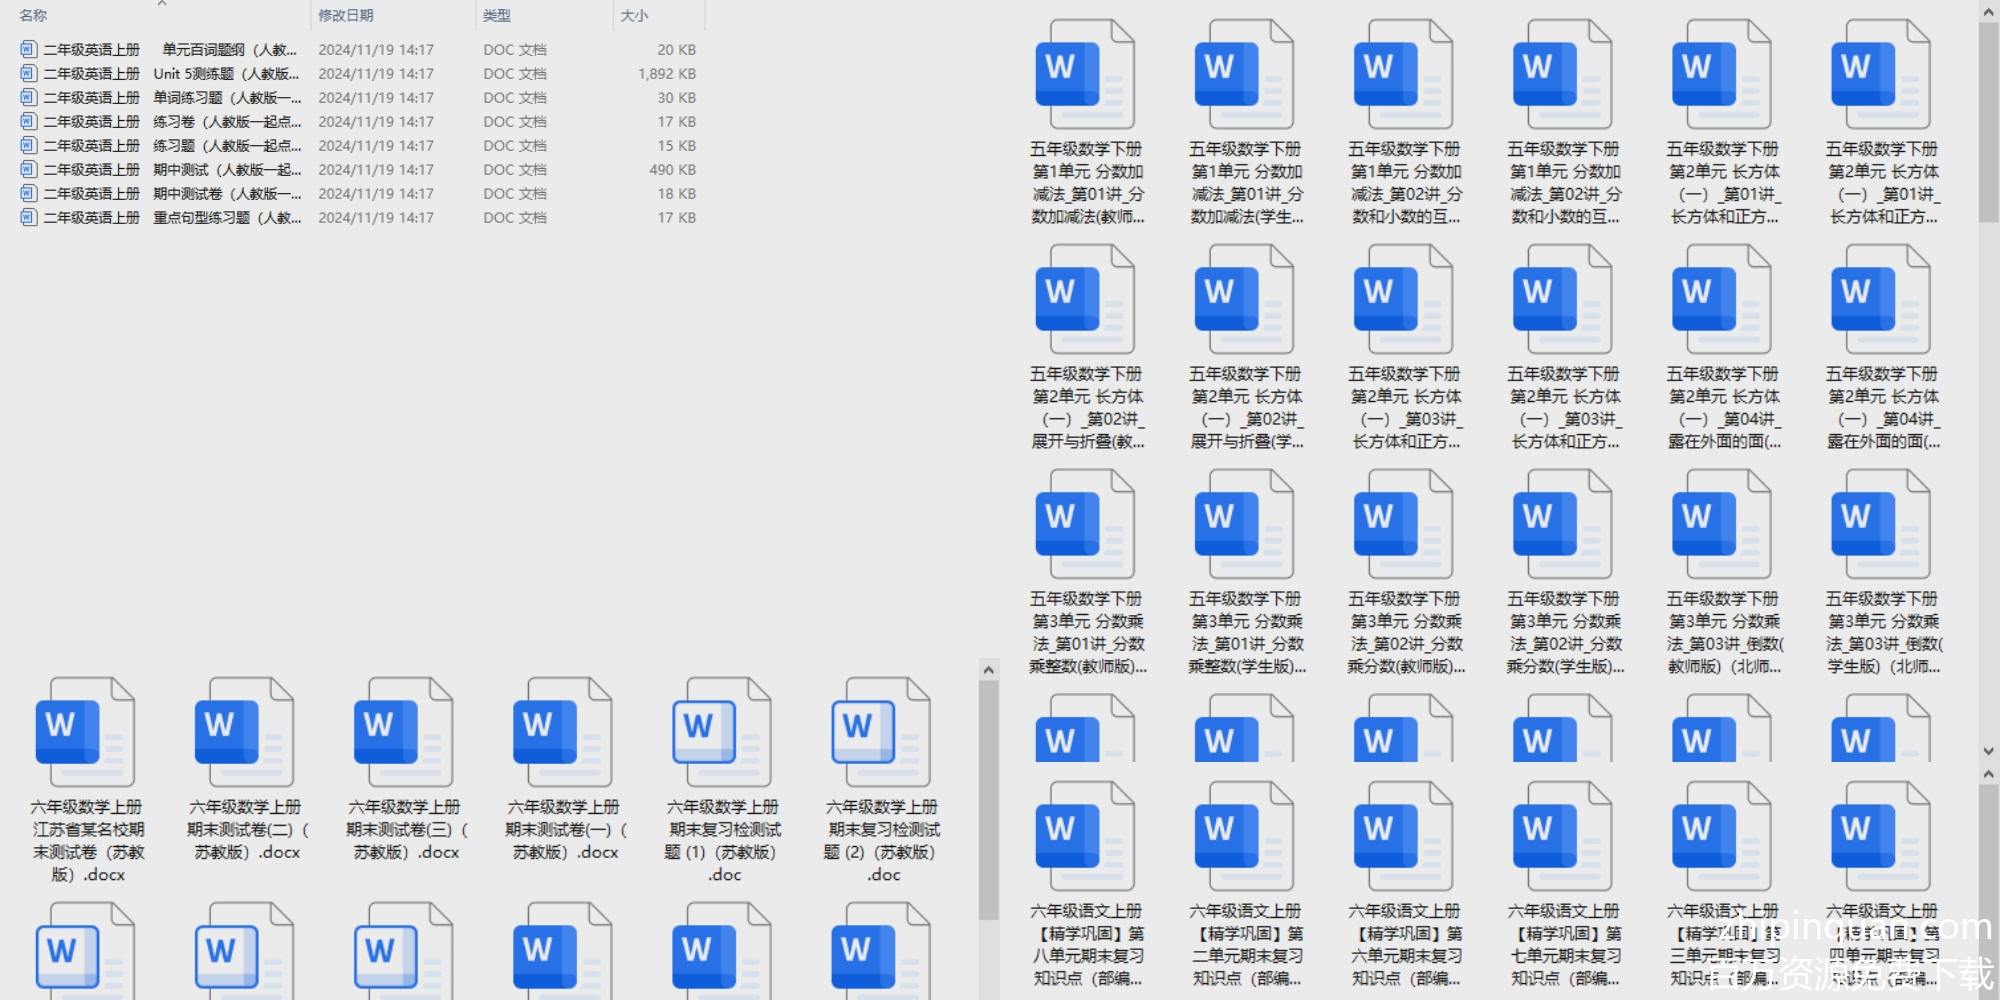Click Word icon of 六年级语文 第八单元期末复习
2000x1000 pixels.
coord(1086,837)
